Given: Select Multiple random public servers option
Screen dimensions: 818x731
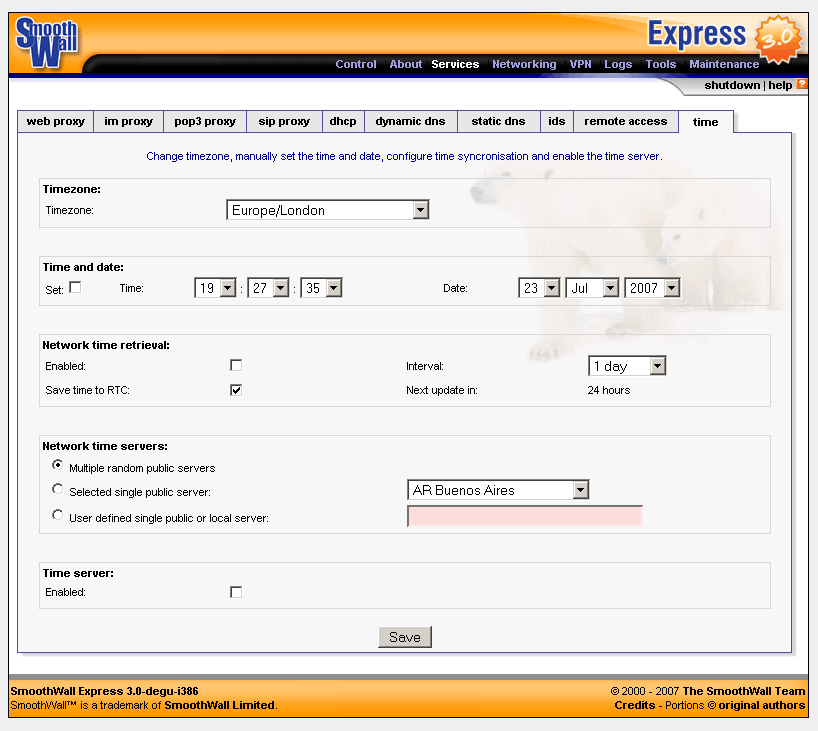Looking at the screenshot, I should click(x=57, y=464).
